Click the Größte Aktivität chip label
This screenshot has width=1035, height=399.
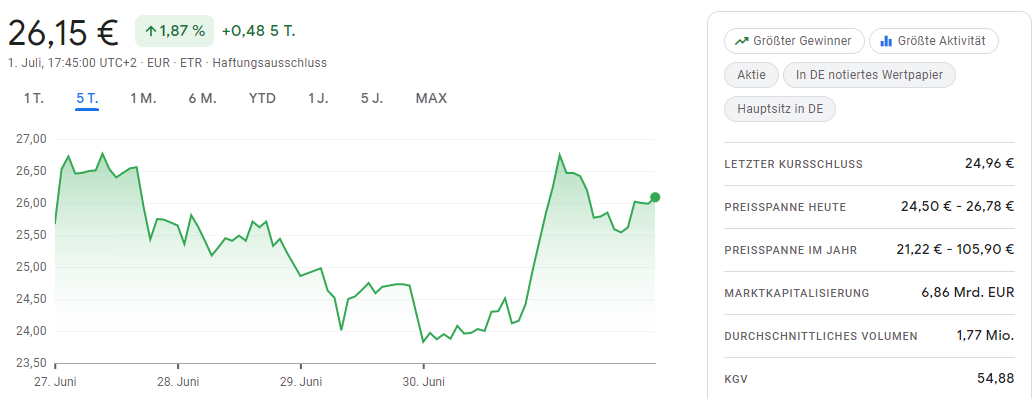point(941,41)
